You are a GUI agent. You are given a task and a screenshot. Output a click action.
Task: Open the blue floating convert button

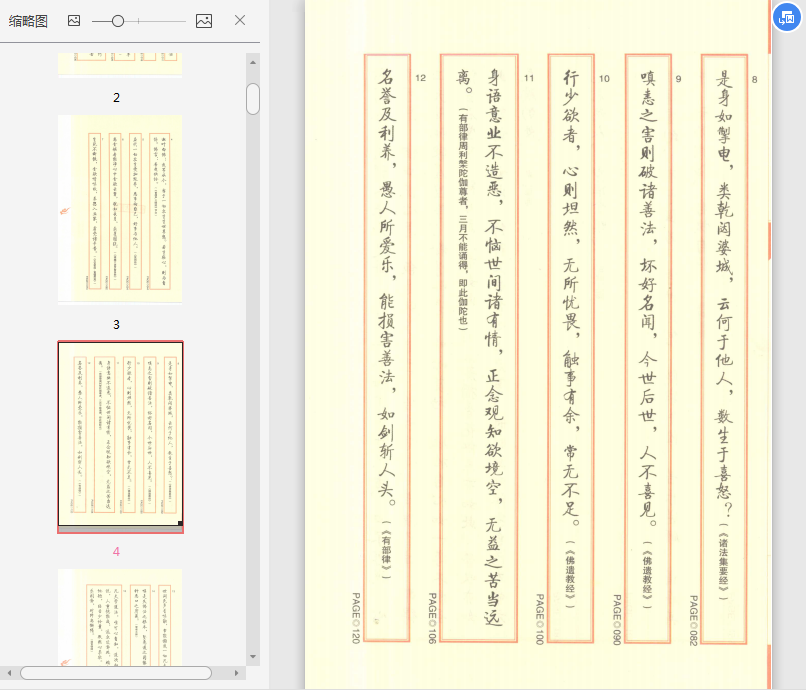click(787, 17)
